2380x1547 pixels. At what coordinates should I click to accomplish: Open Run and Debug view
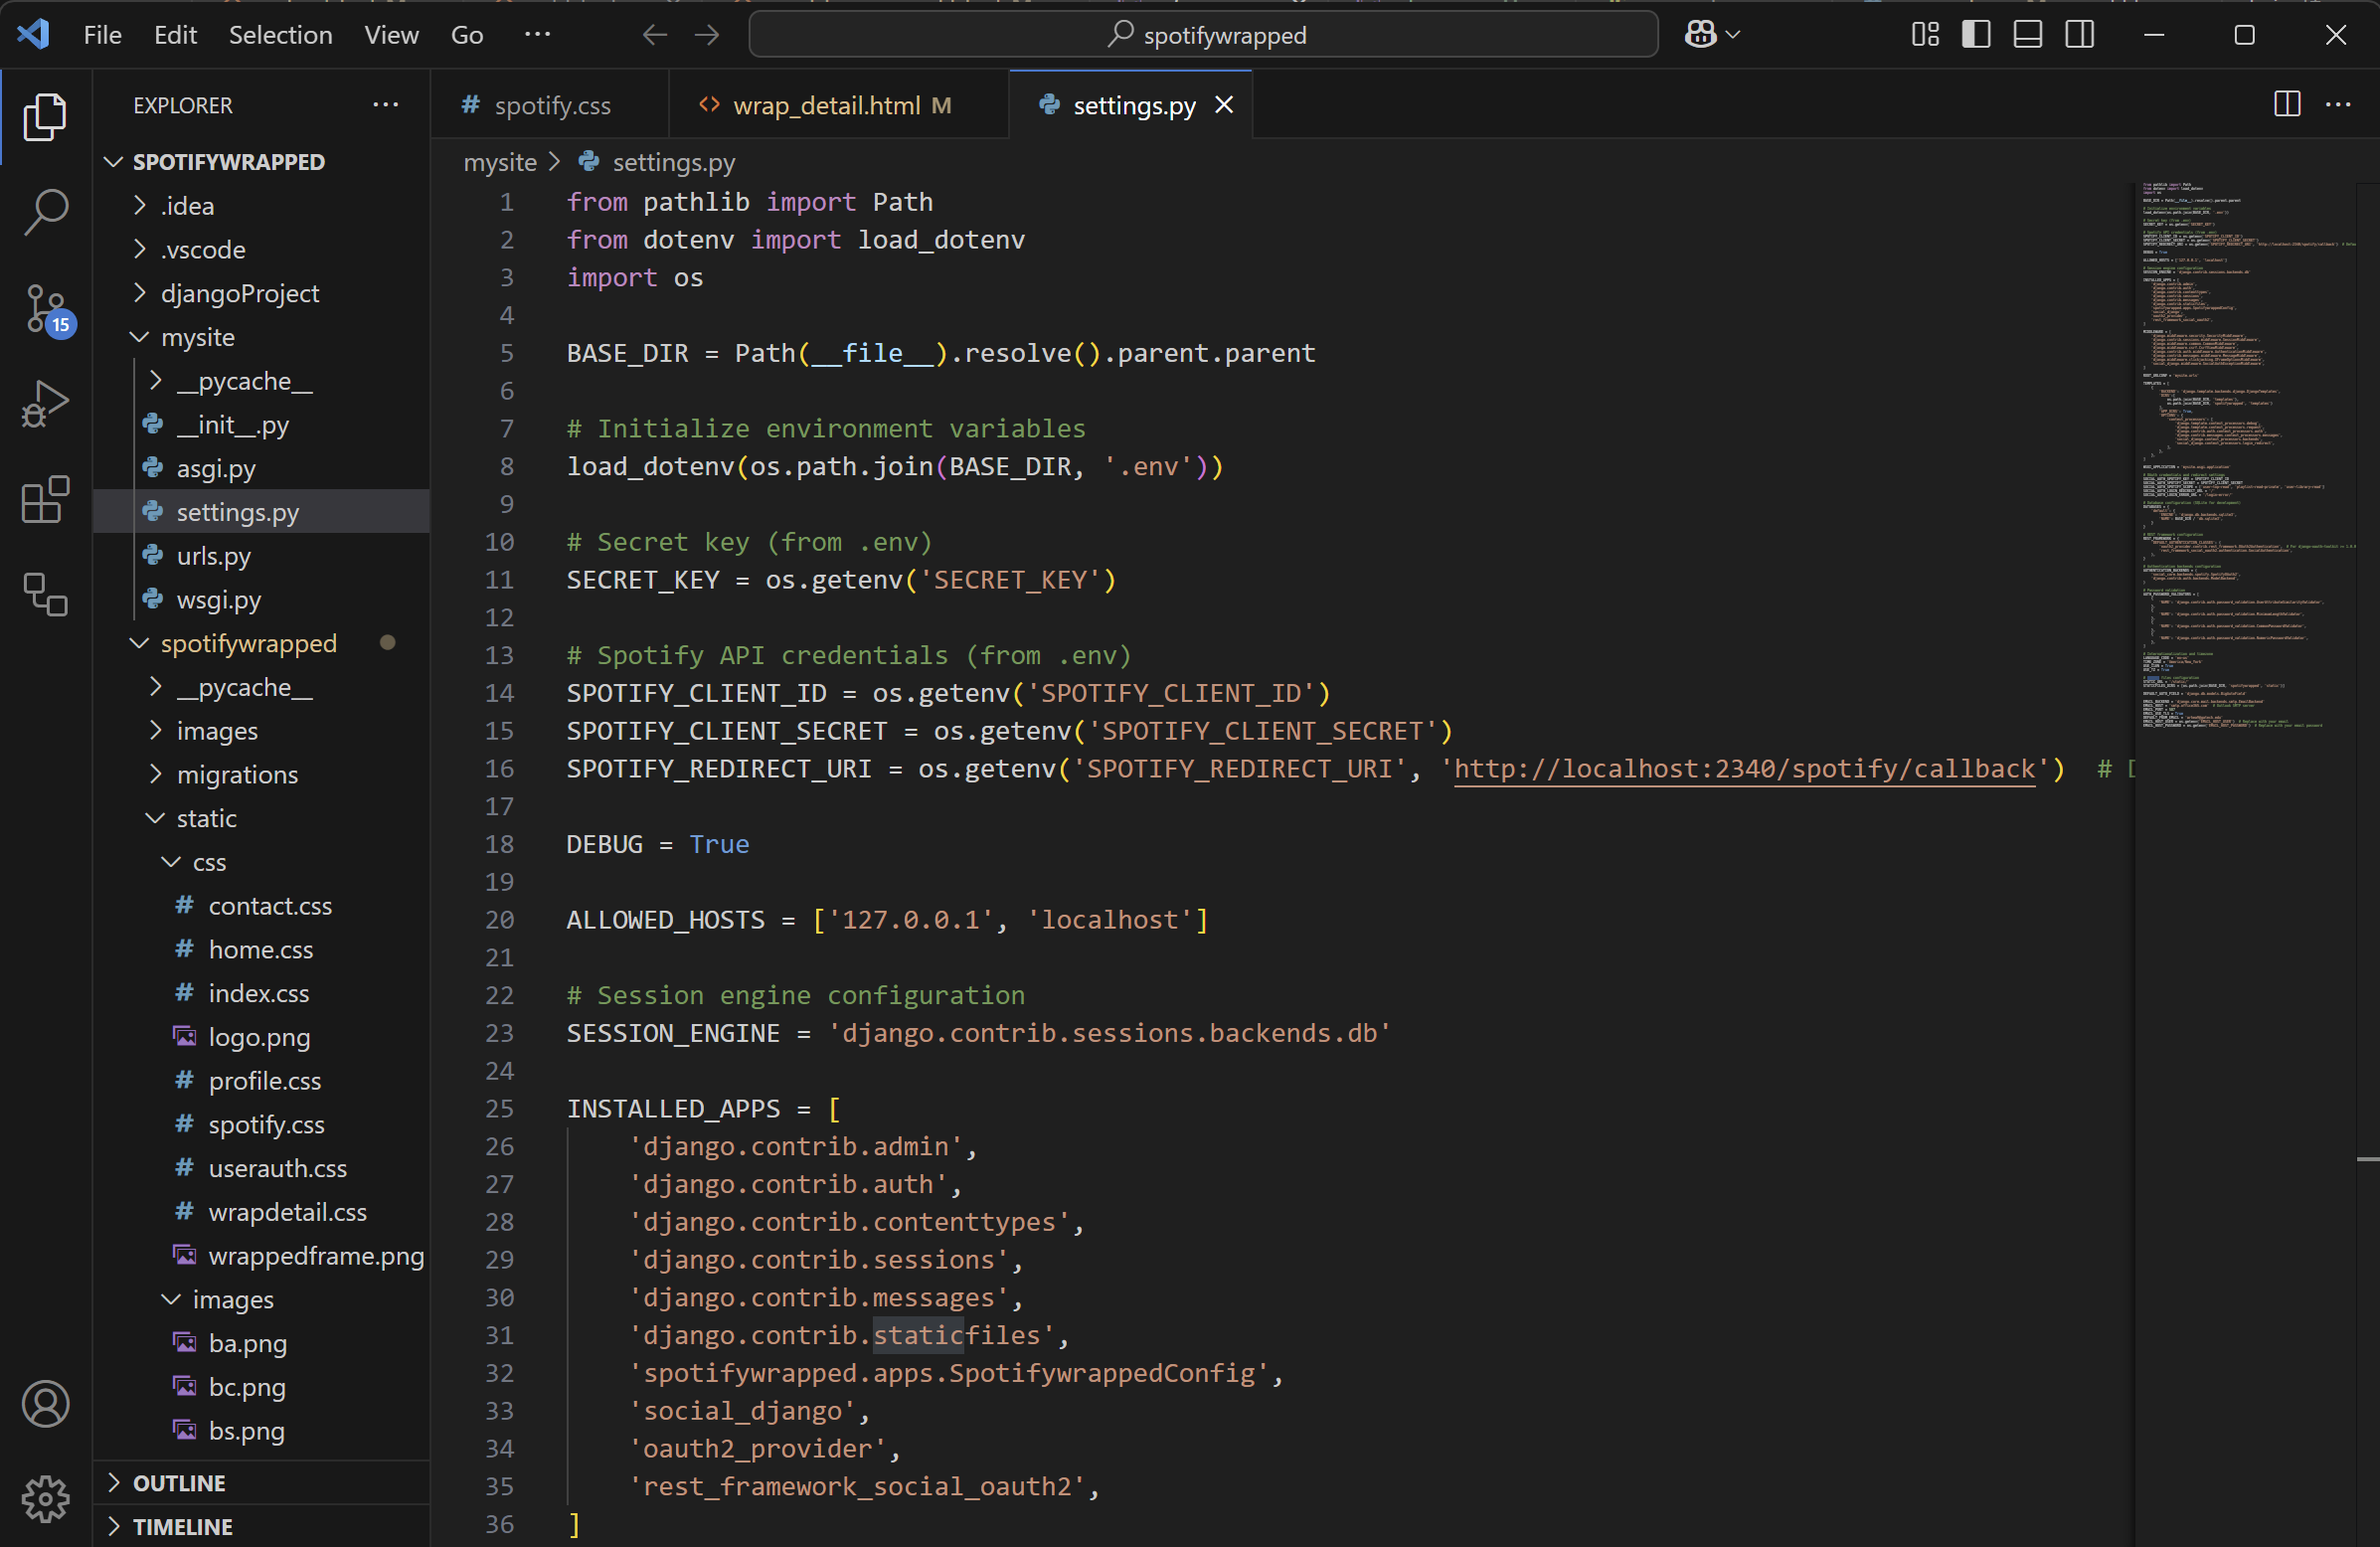45,404
